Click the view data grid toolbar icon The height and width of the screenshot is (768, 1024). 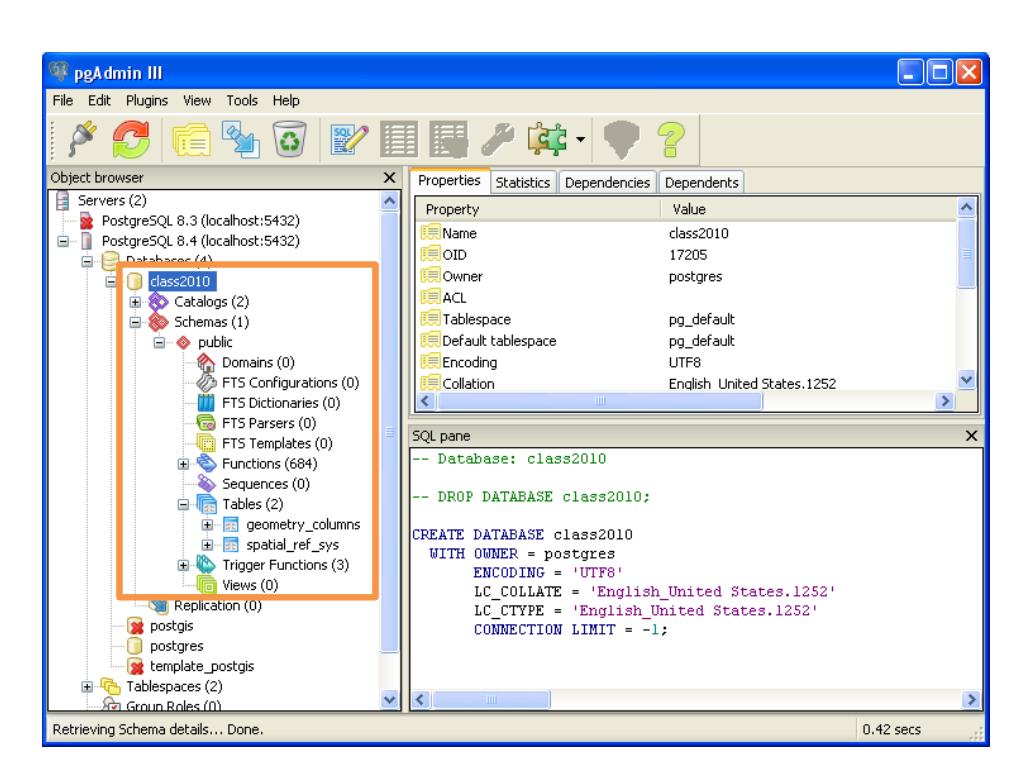[399, 139]
